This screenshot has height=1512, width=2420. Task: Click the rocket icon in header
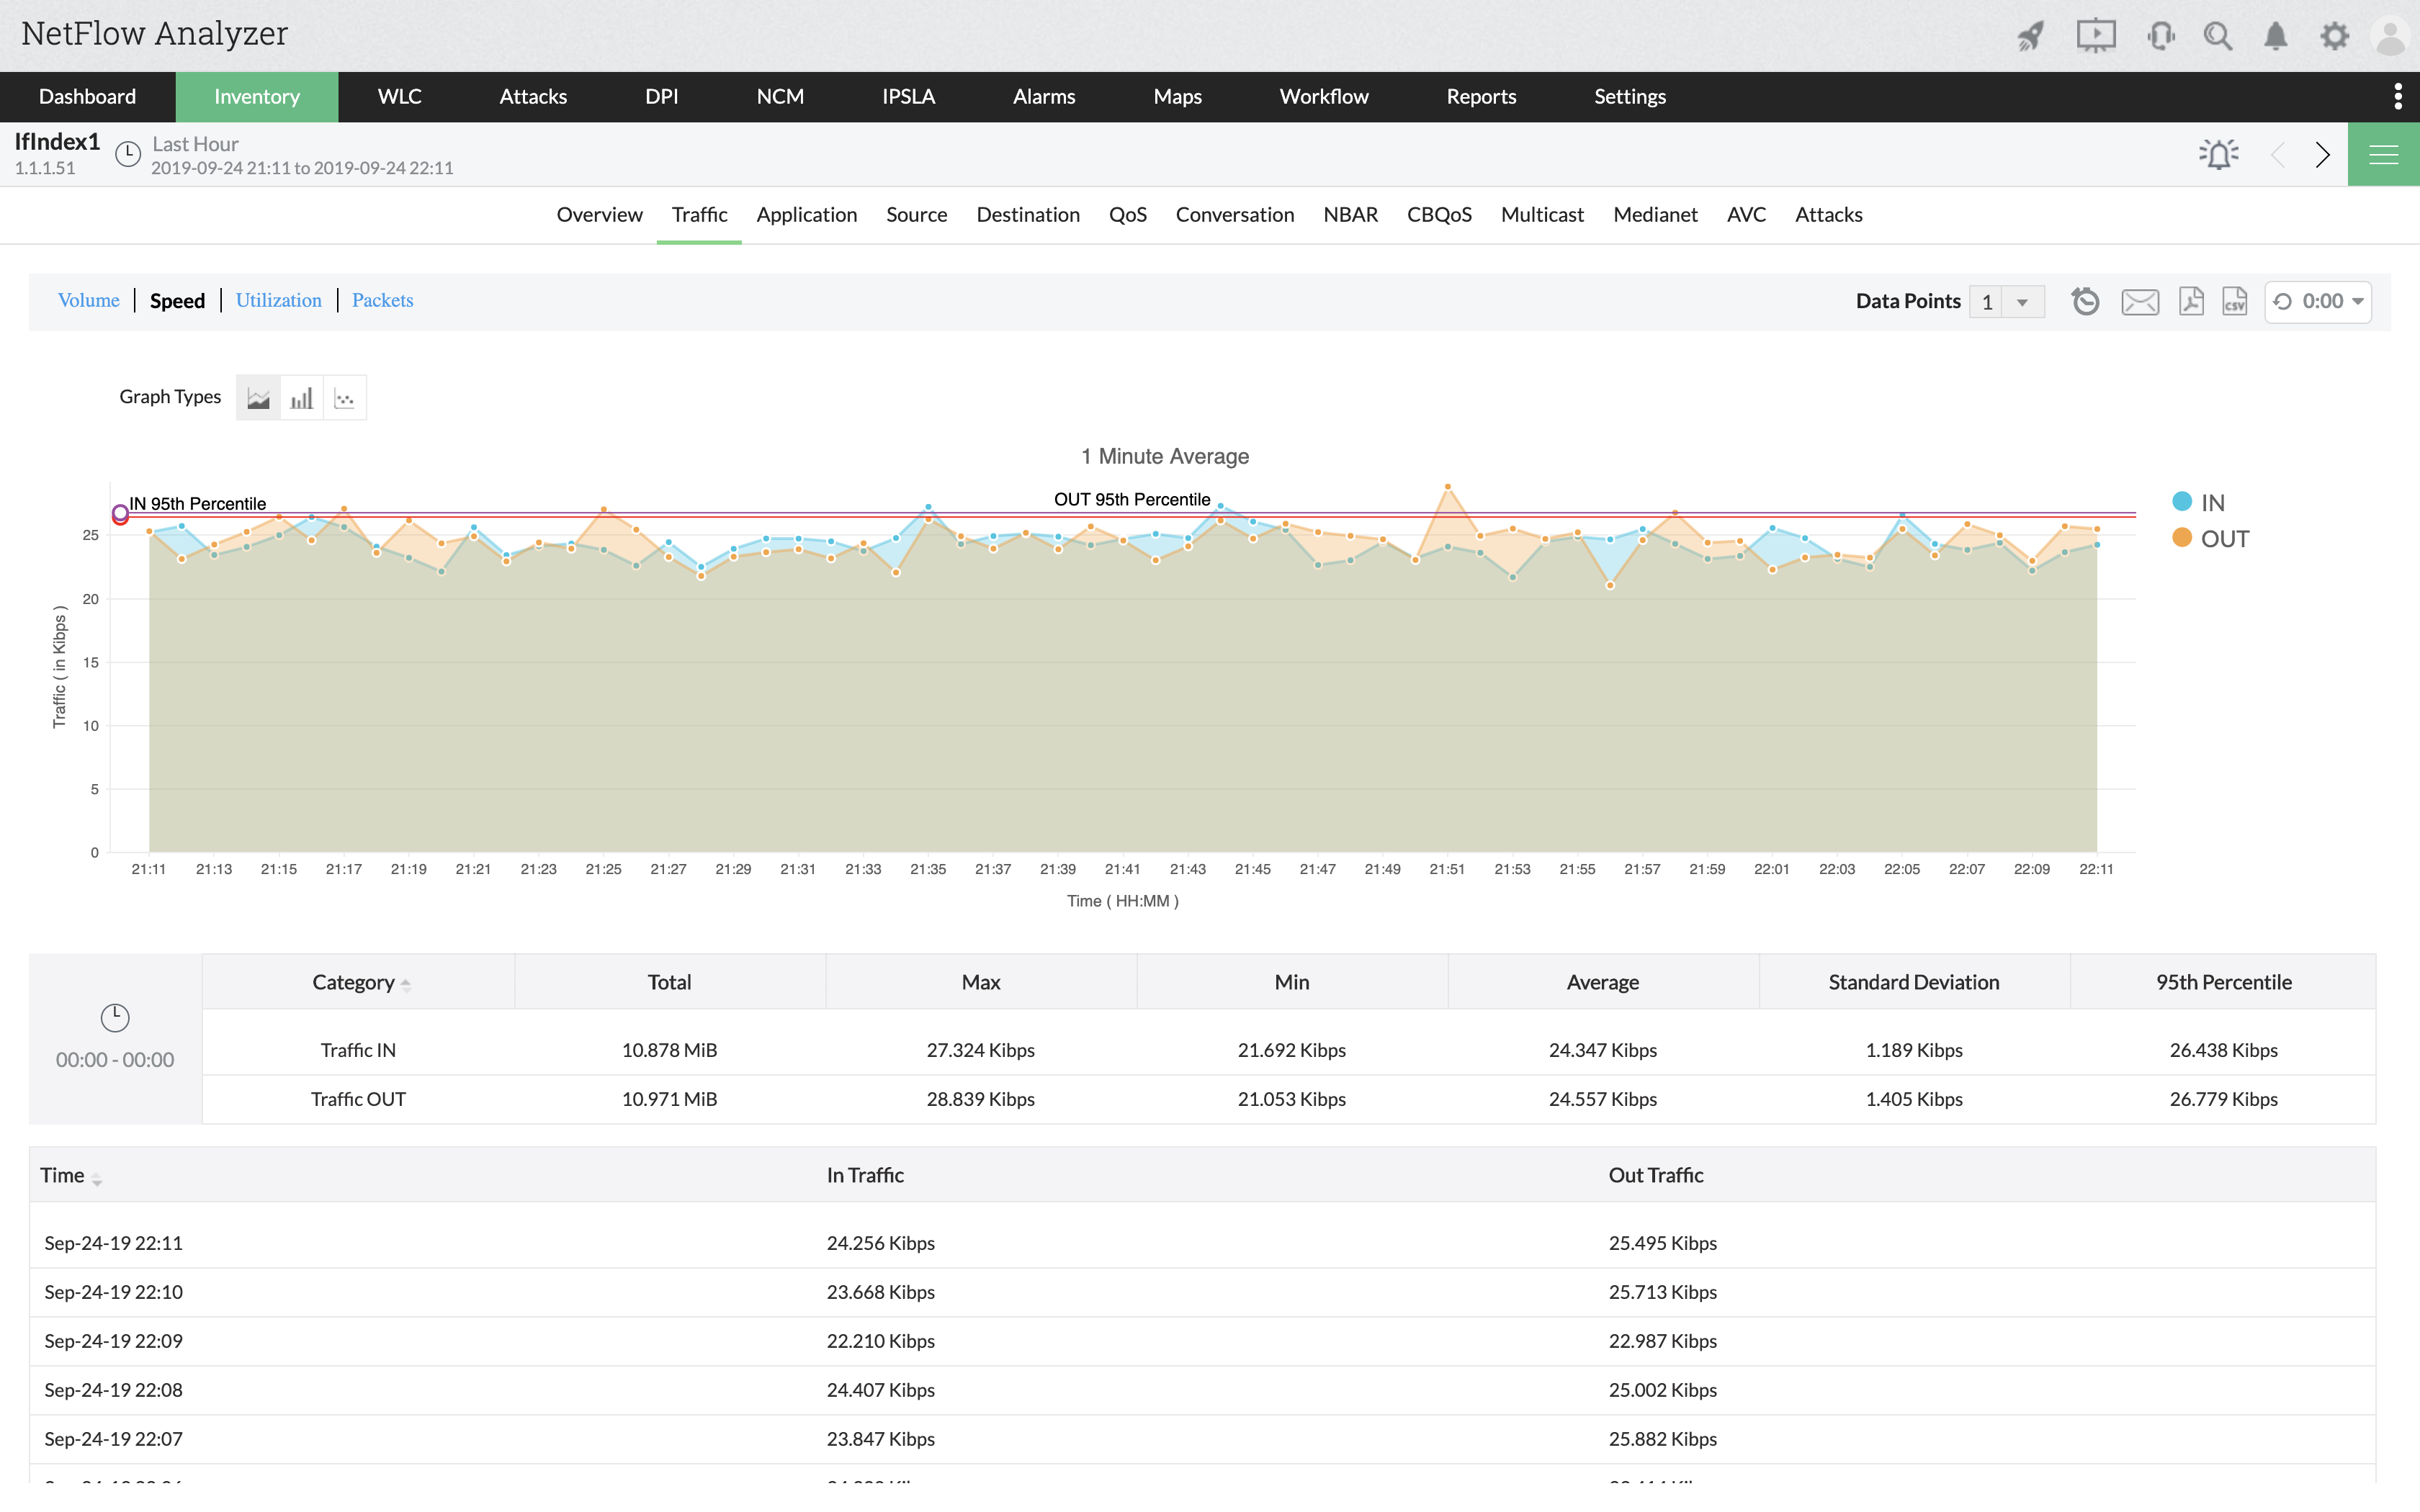2030,37
